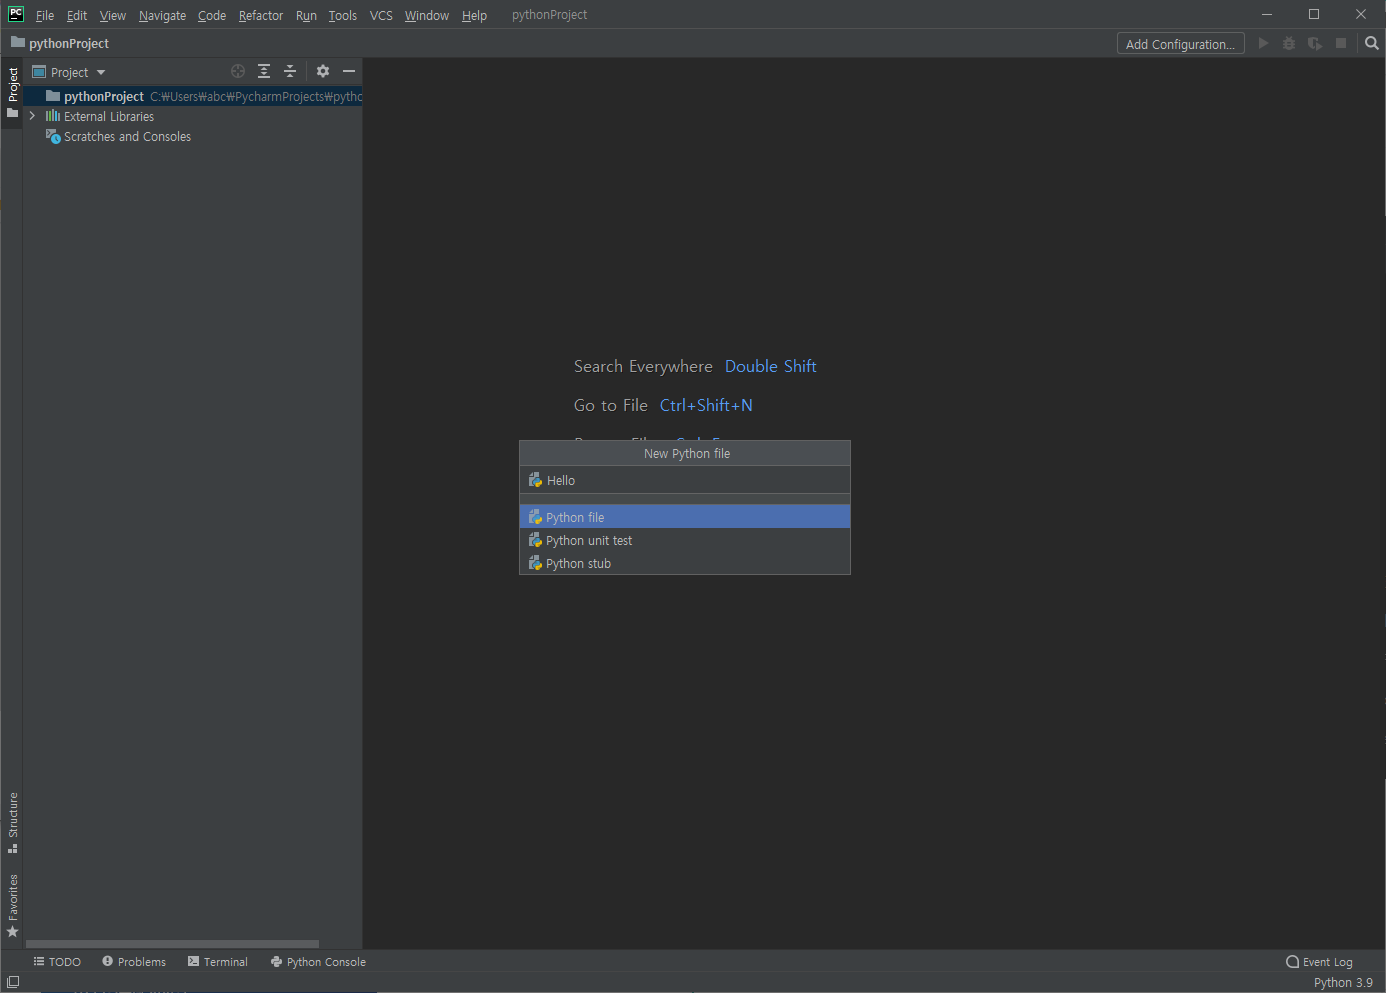Open the Terminal tool window

[x=218, y=961]
